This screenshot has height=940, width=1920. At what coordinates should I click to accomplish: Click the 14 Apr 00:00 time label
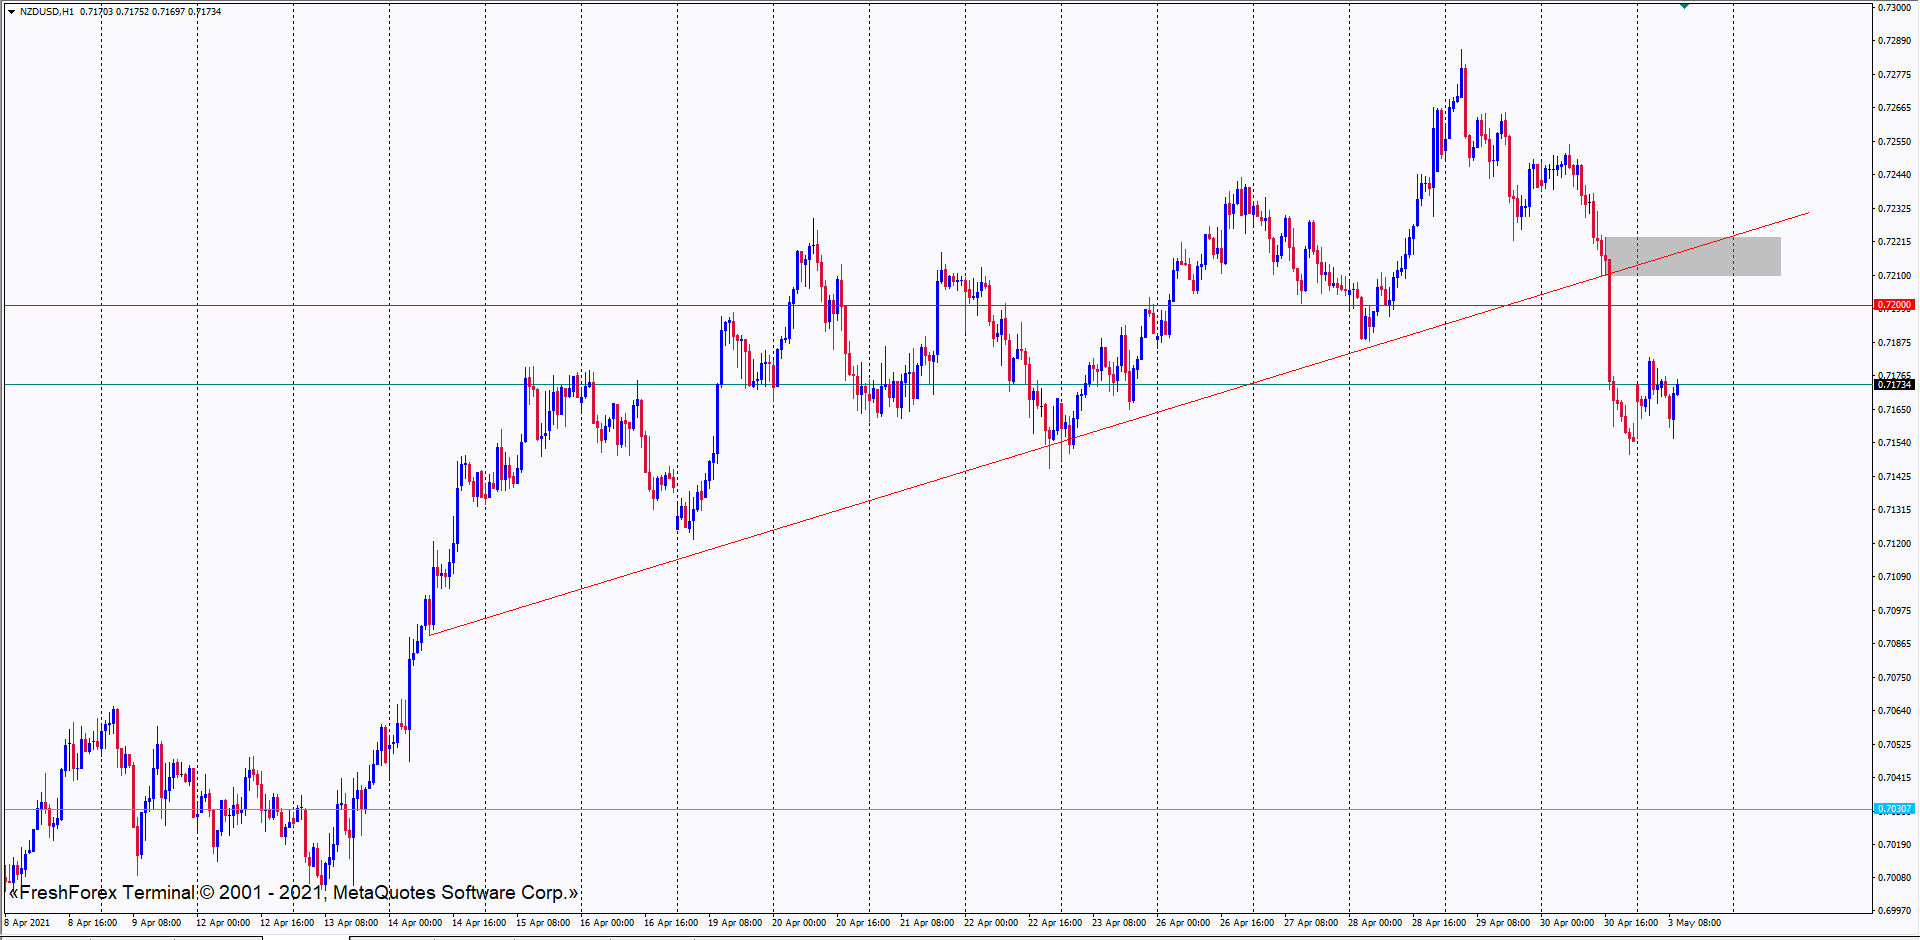tap(414, 923)
